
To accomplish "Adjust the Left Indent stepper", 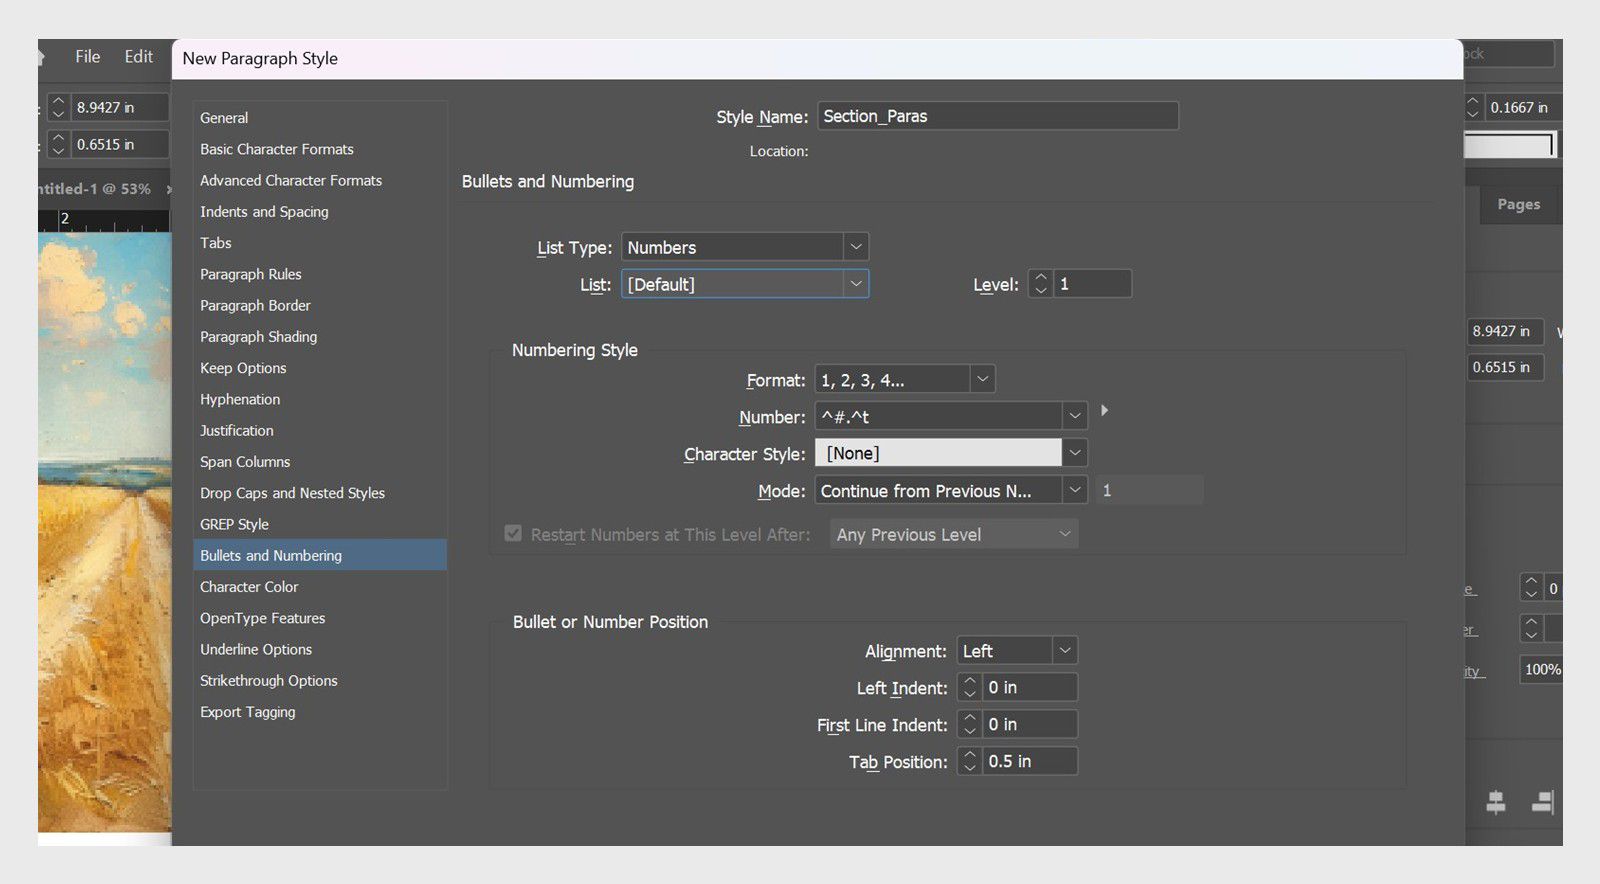I will point(969,687).
